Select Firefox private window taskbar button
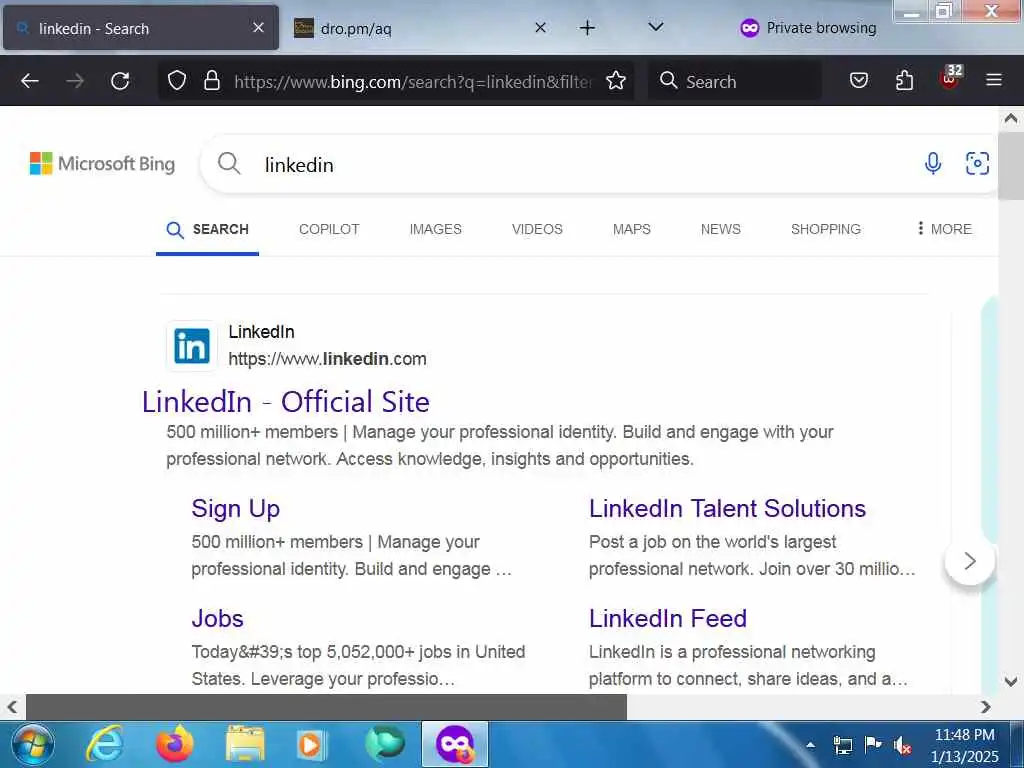The height and width of the screenshot is (768, 1024). [x=455, y=744]
